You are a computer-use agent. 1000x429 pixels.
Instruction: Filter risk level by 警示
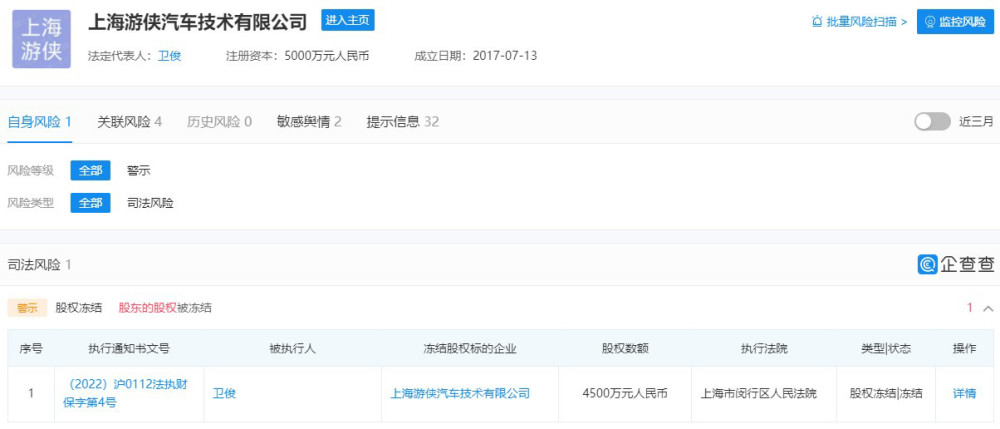click(139, 171)
